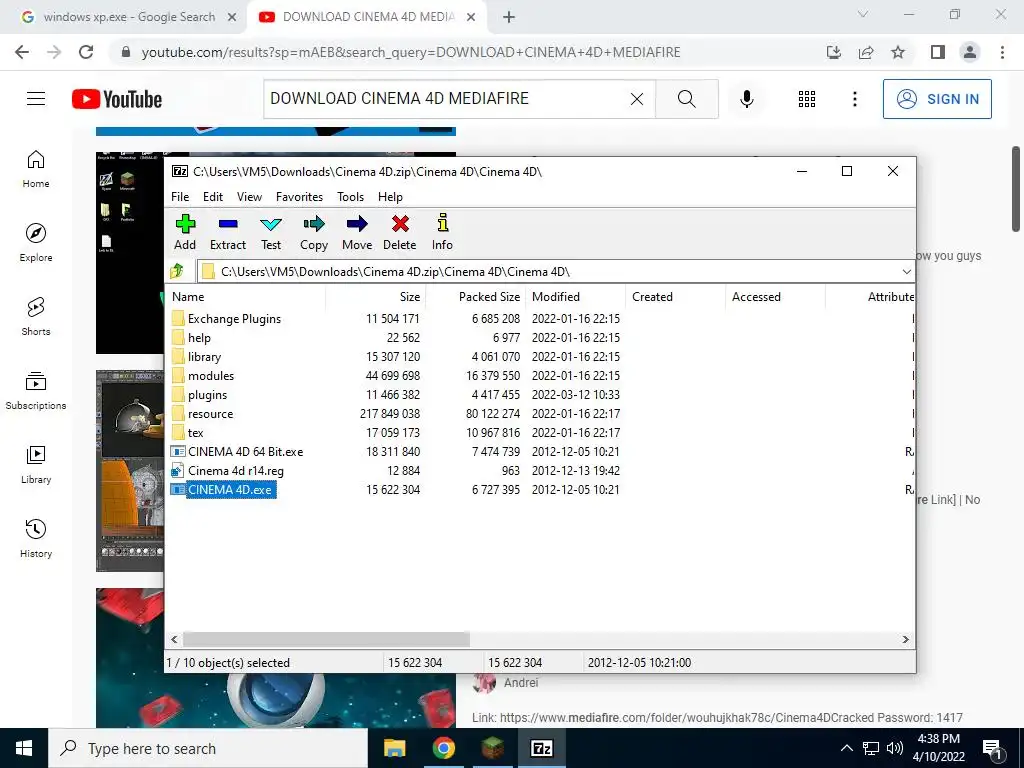1024x768 pixels.
Task: Open the Tools menu in 7-Zip
Action: (351, 197)
